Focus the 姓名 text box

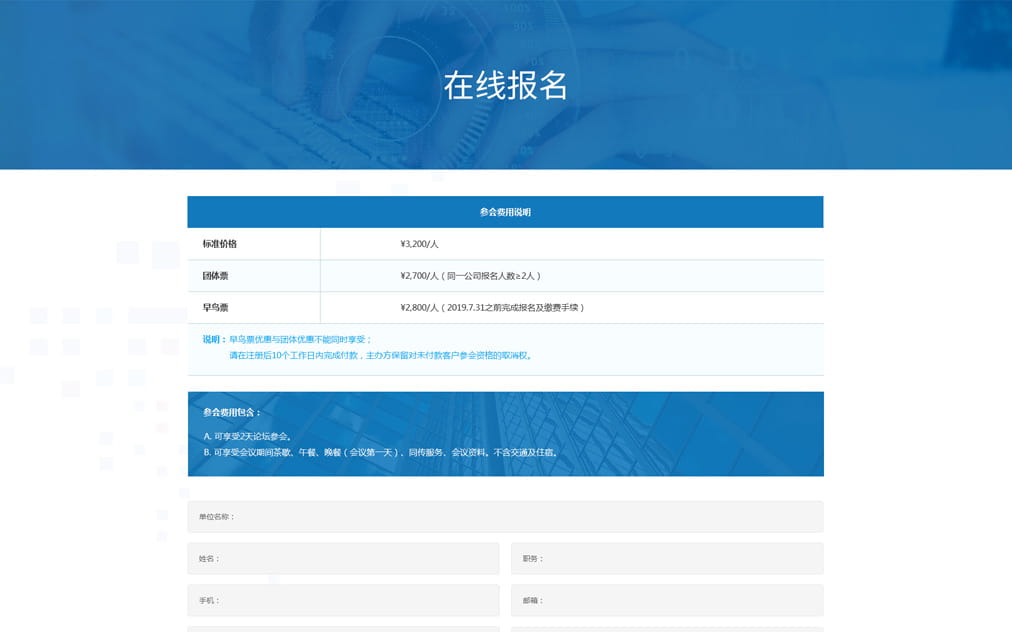[x=343, y=558]
